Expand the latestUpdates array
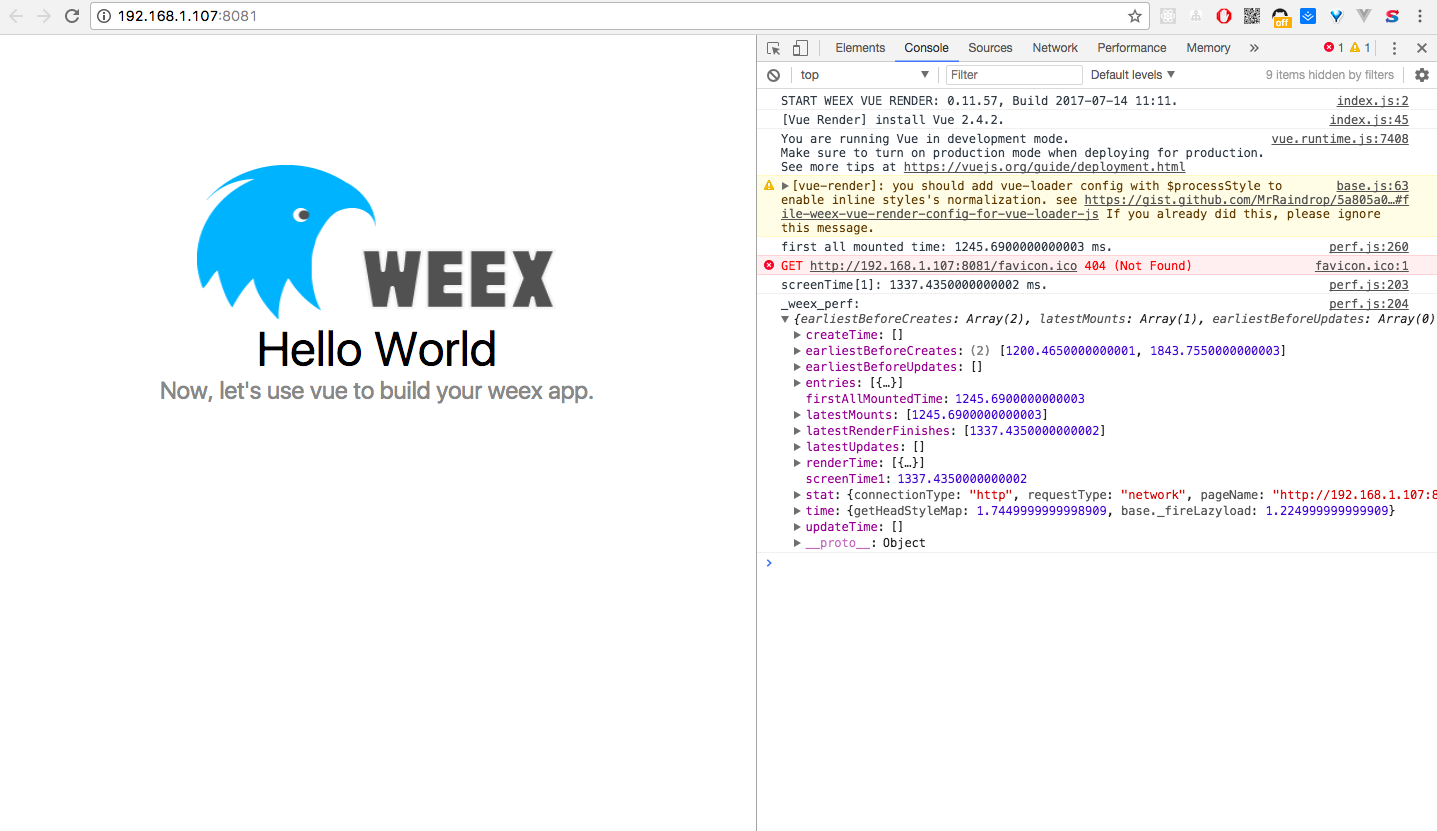Viewport: 1437px width, 831px height. point(798,447)
